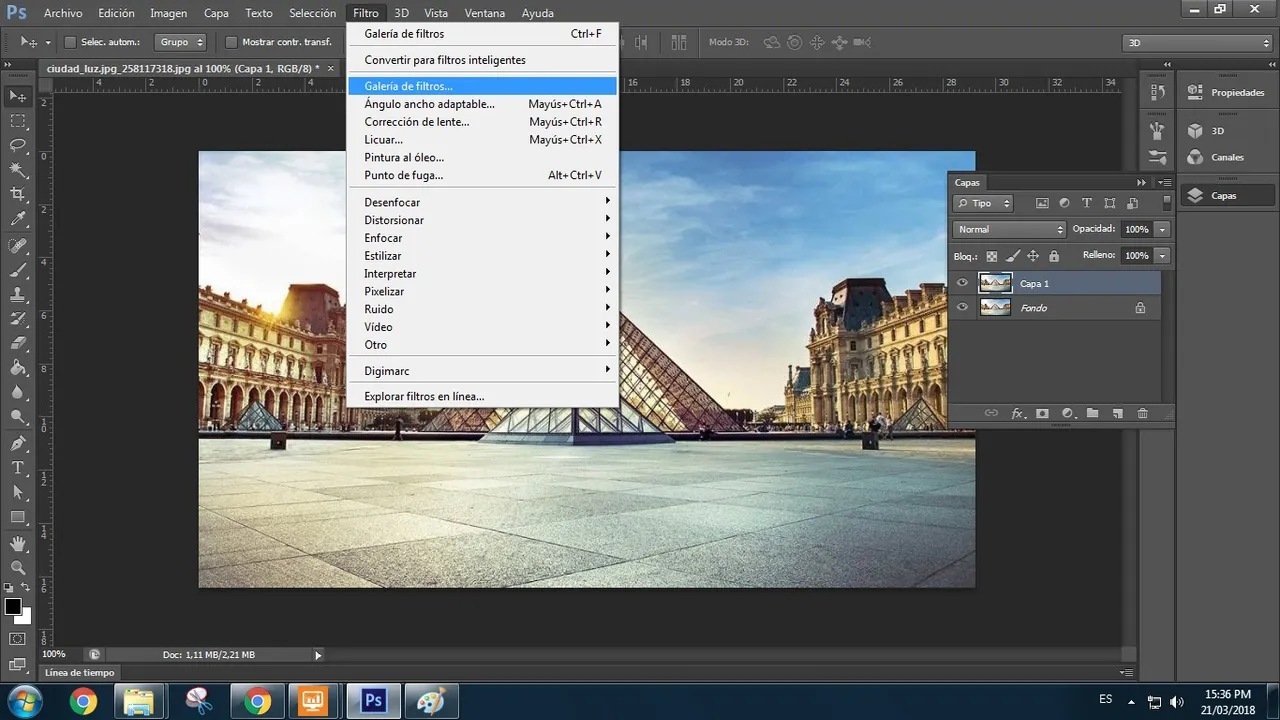Open the Propiedades panel button
The height and width of the screenshot is (720, 1280).
click(x=1226, y=92)
